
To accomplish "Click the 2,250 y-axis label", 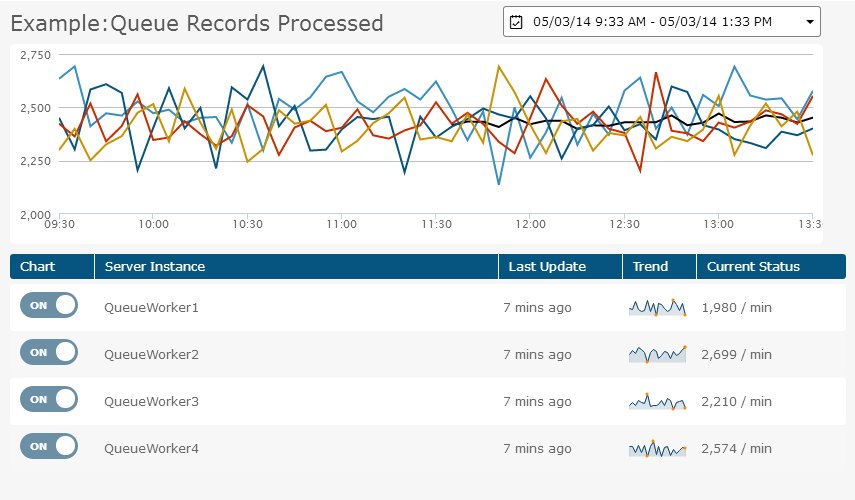I will pos(35,161).
